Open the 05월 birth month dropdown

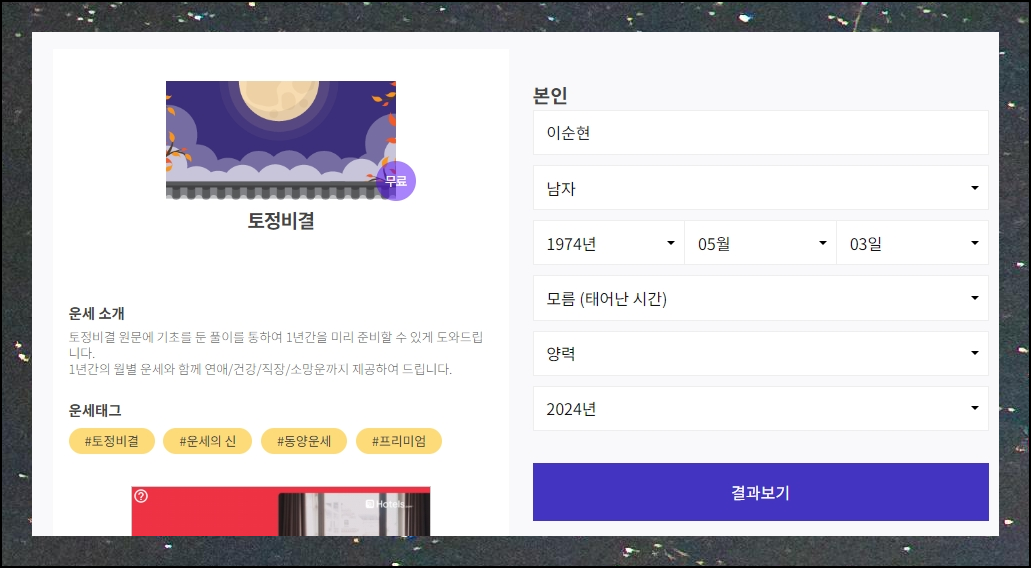click(x=761, y=243)
